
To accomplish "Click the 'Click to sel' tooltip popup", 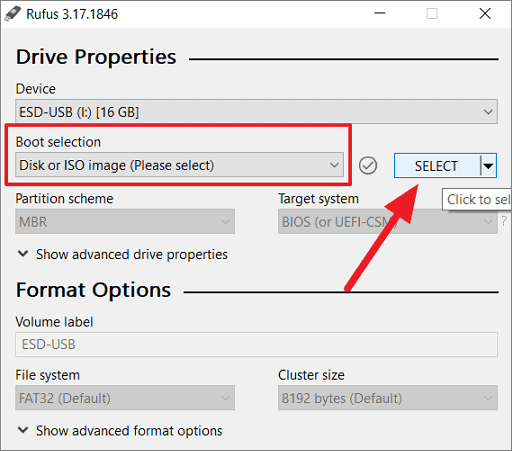I will pyautogui.click(x=477, y=199).
